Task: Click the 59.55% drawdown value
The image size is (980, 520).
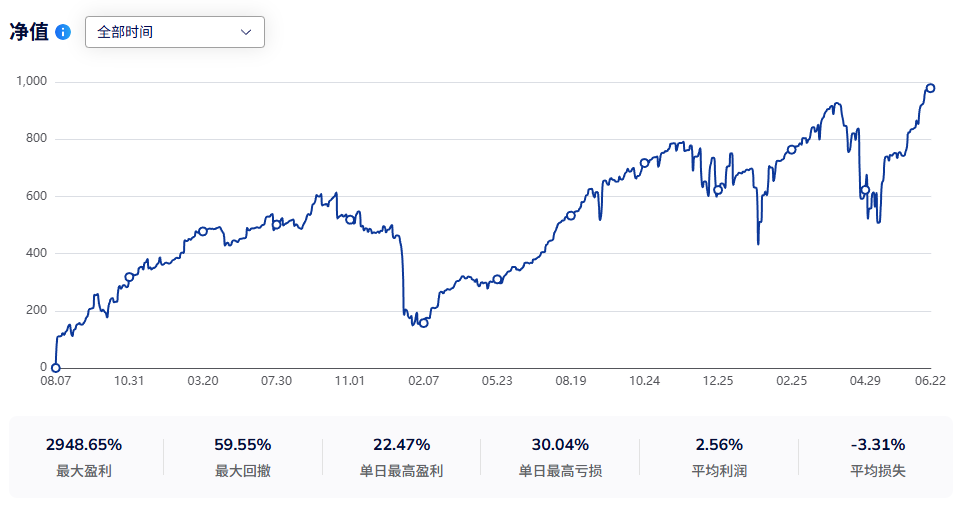Action: [x=242, y=445]
